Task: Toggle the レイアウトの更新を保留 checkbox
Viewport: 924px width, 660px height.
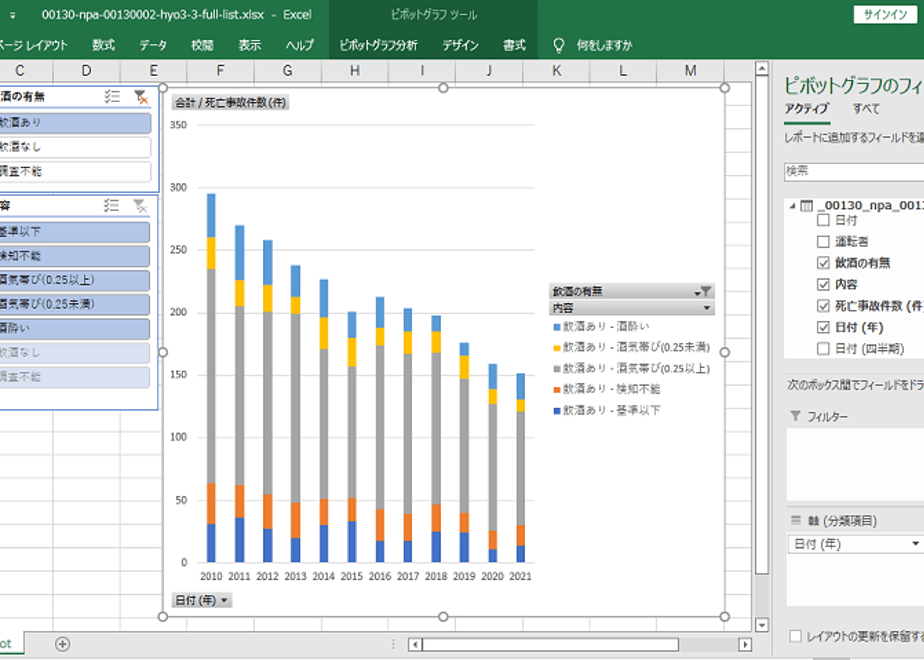Action: pyautogui.click(x=796, y=636)
